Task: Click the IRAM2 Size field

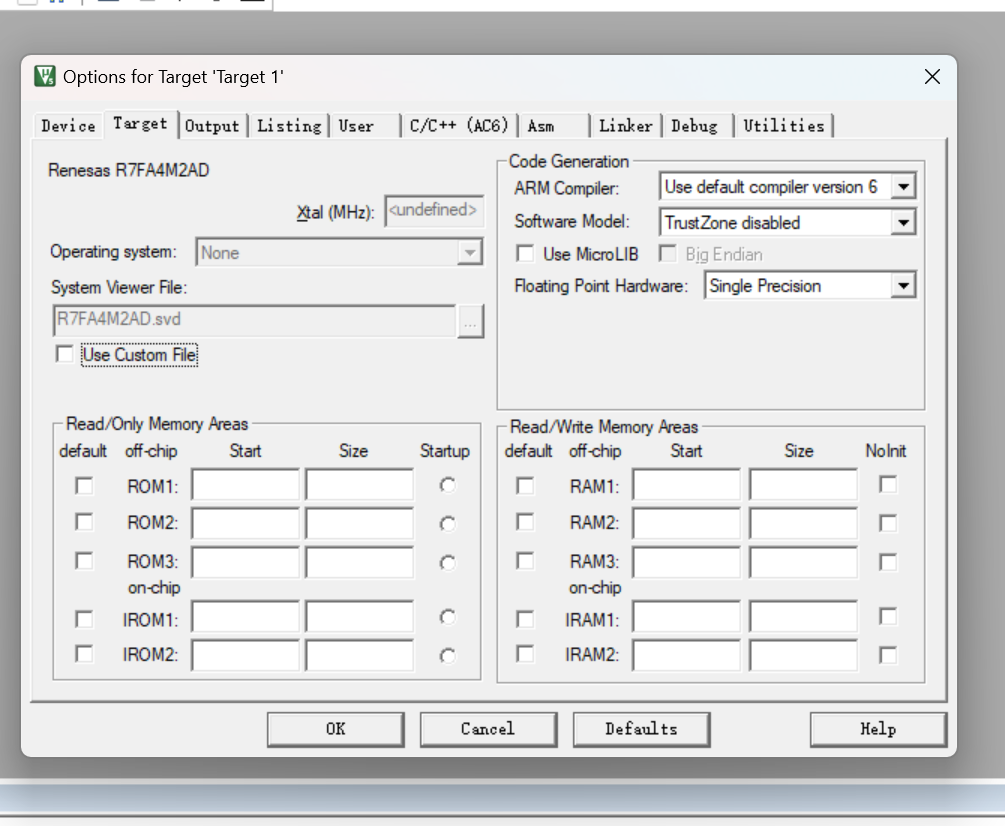Action: (803, 655)
